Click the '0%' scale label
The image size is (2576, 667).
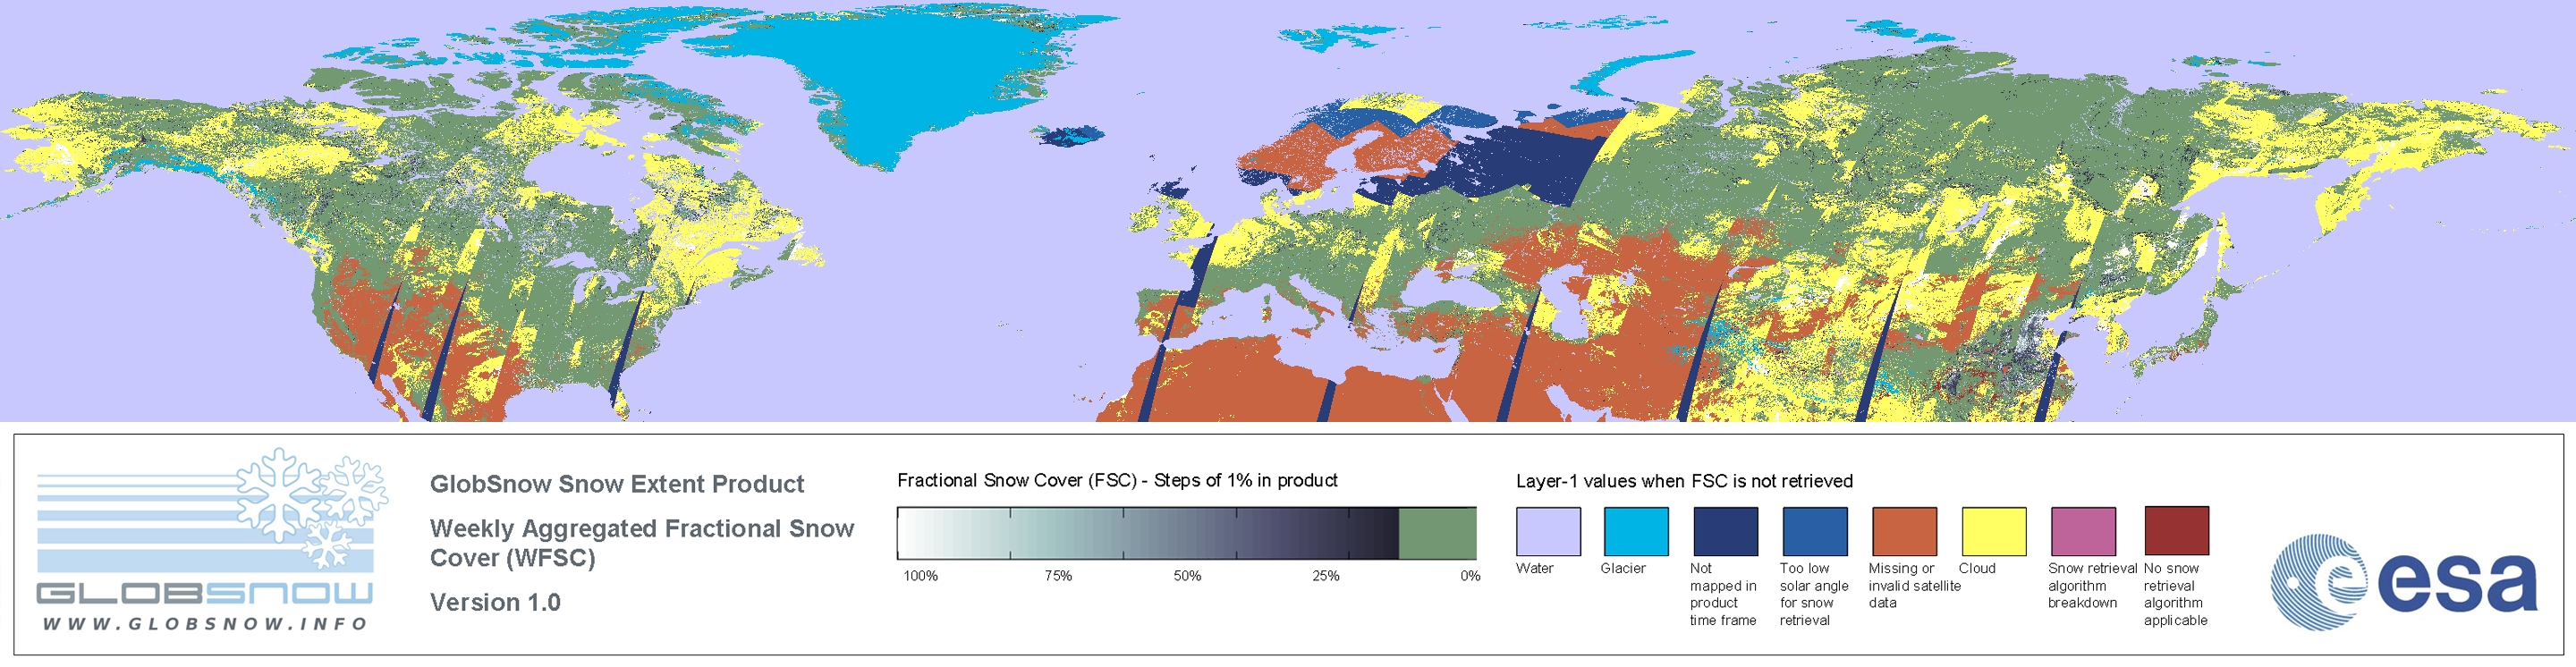[x=1470, y=576]
